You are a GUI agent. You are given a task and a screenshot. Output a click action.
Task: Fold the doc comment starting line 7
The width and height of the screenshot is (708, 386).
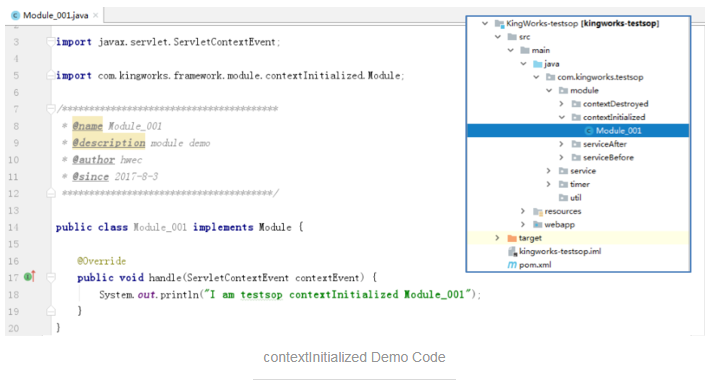[51, 109]
